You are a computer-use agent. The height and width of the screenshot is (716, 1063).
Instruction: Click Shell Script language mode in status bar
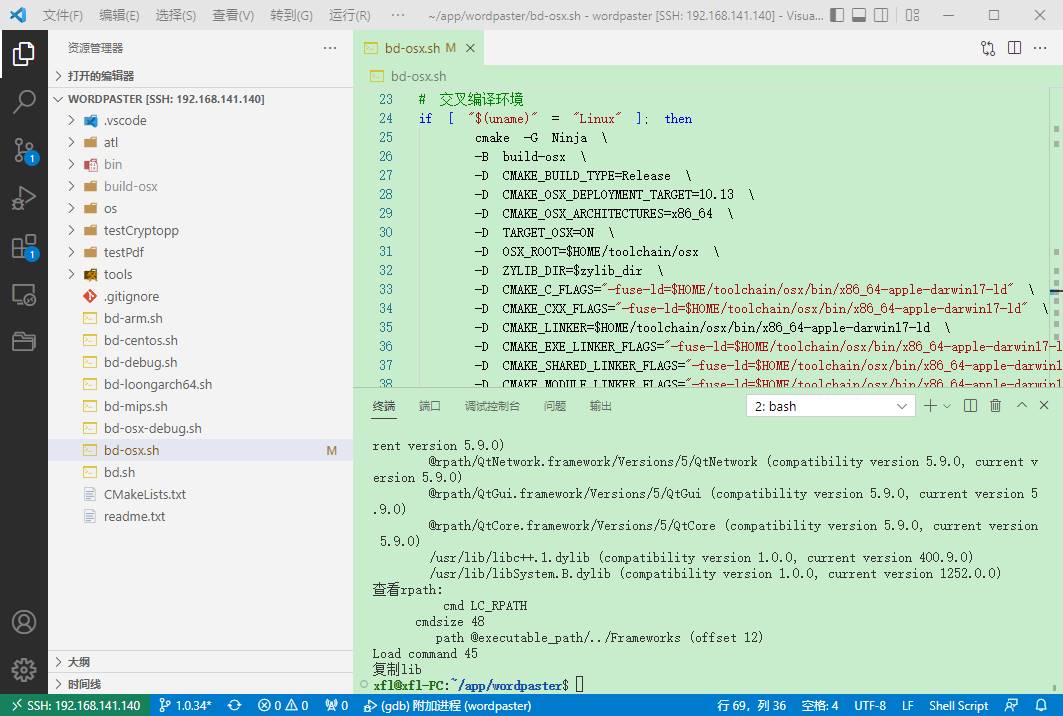(x=958, y=705)
